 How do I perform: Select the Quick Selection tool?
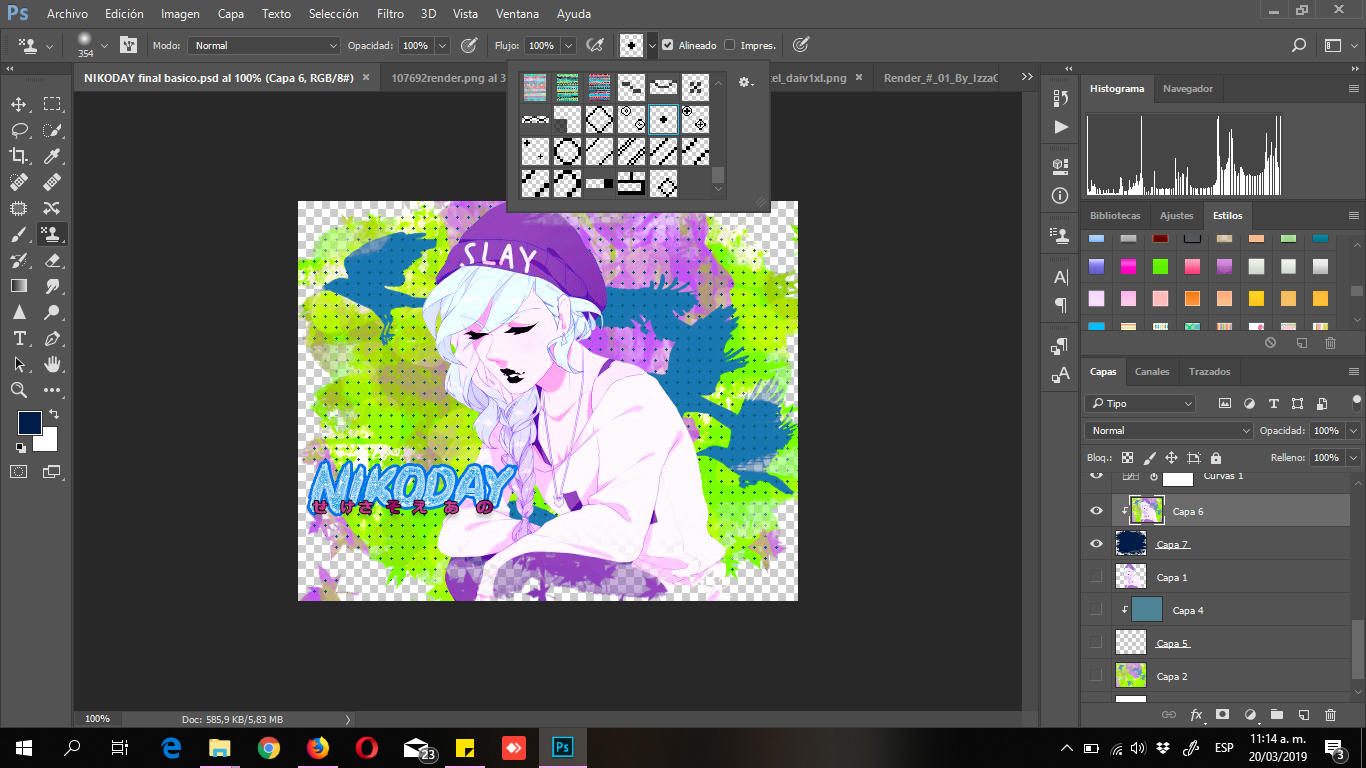(52, 130)
